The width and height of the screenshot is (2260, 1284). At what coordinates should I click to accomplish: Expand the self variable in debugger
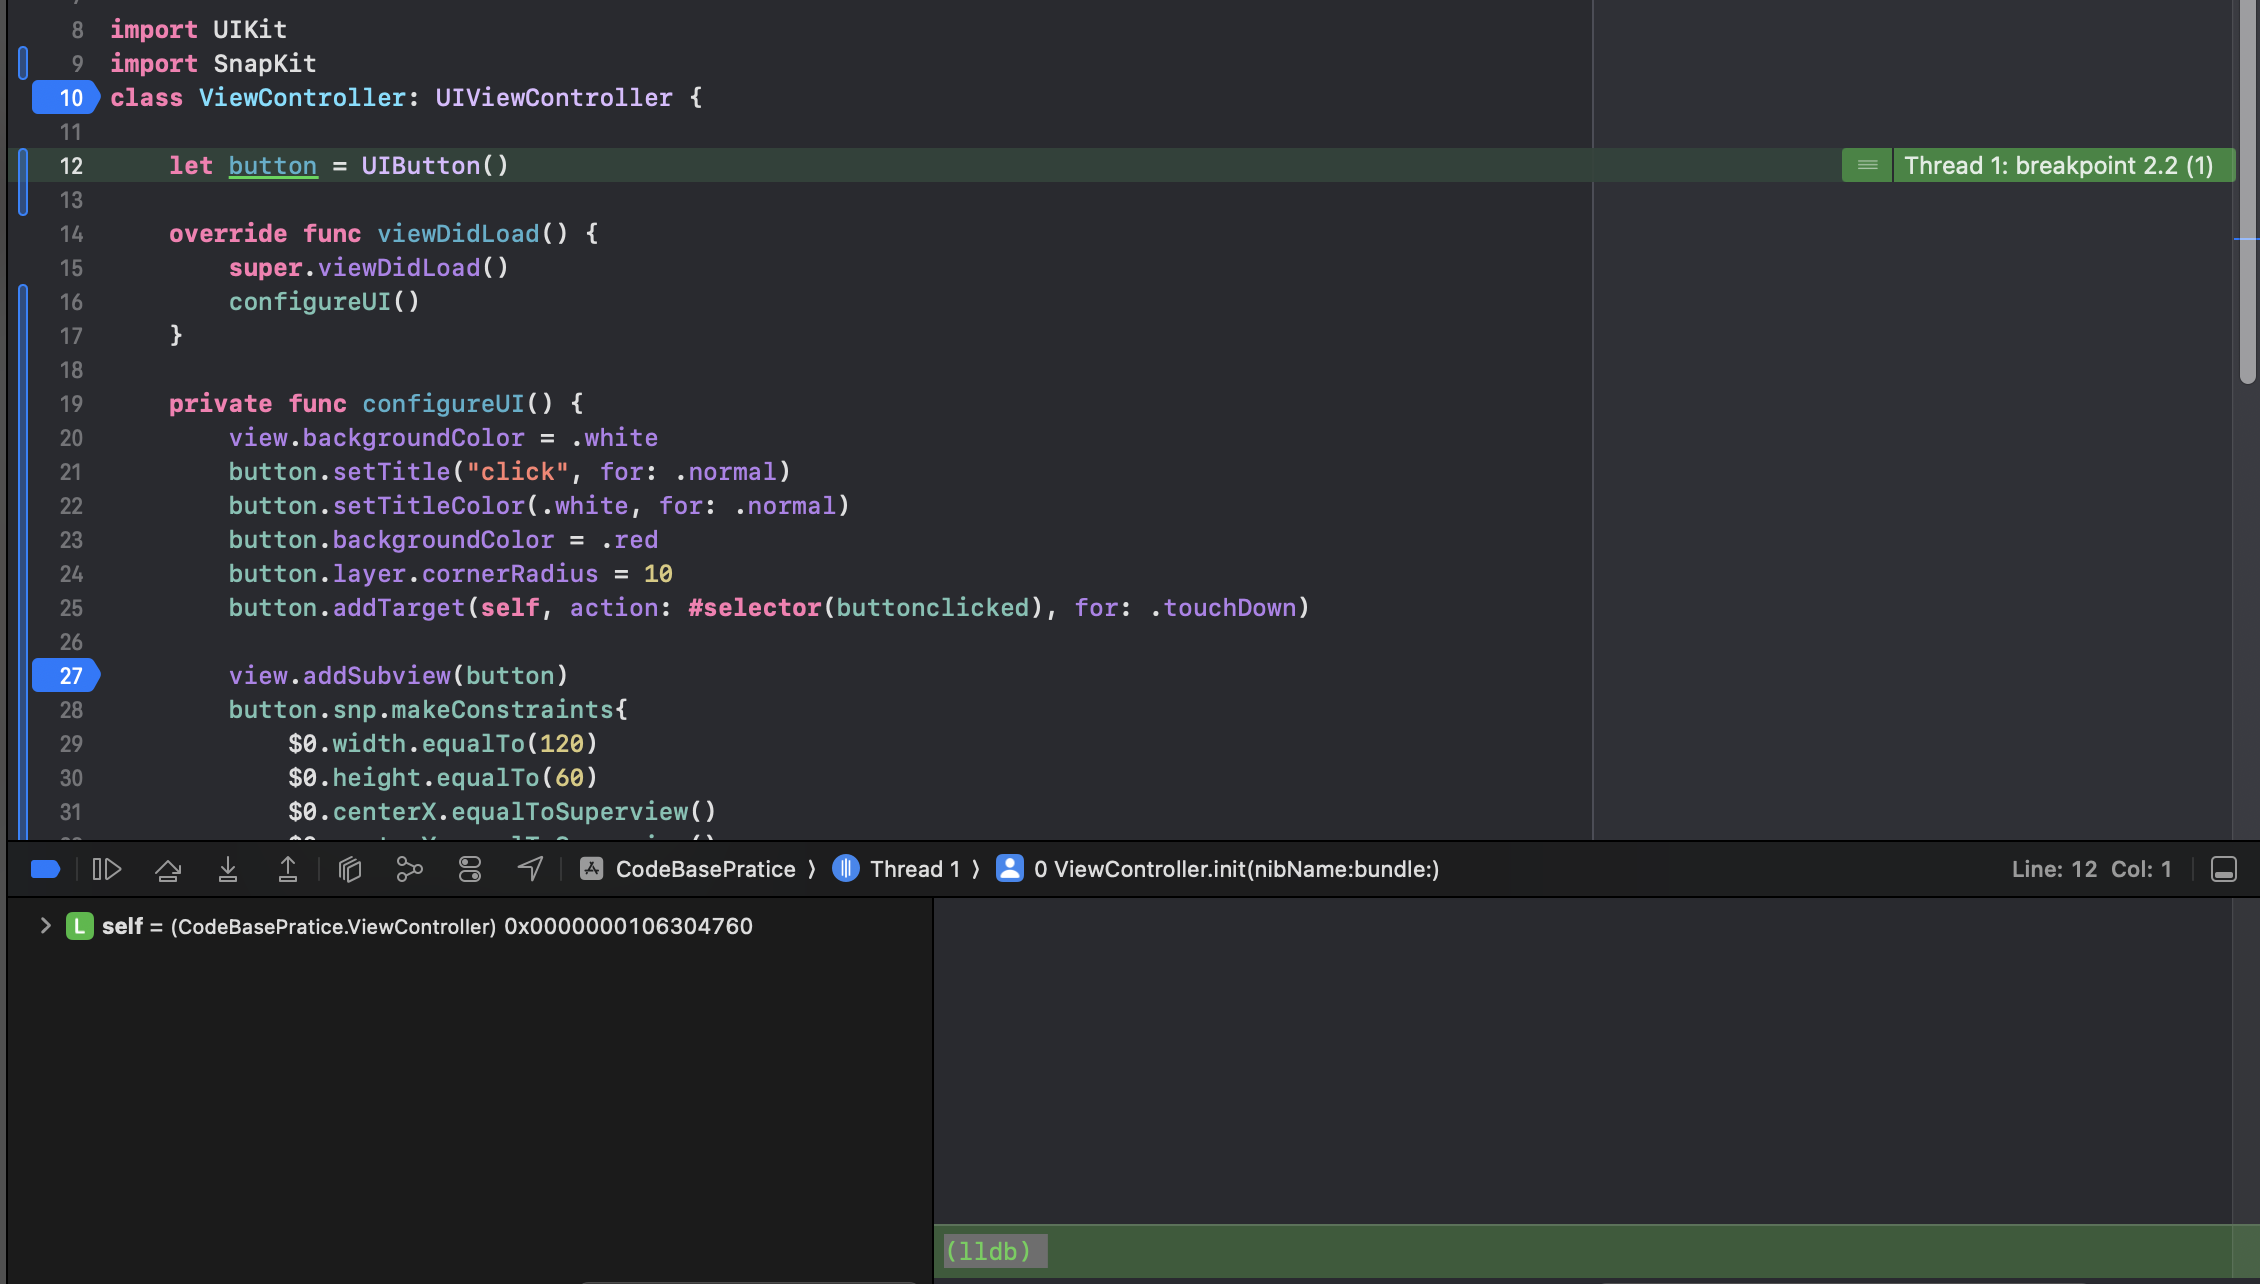pyautogui.click(x=45, y=926)
